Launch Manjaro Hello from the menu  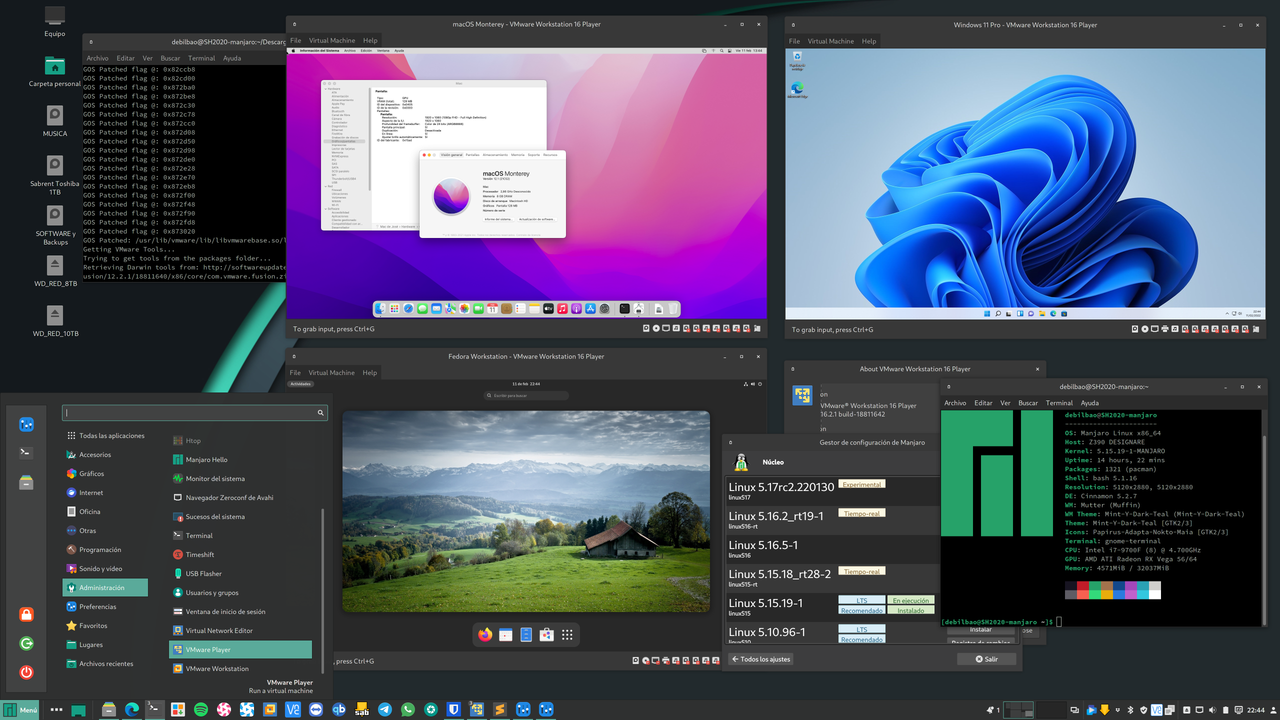coord(241,460)
